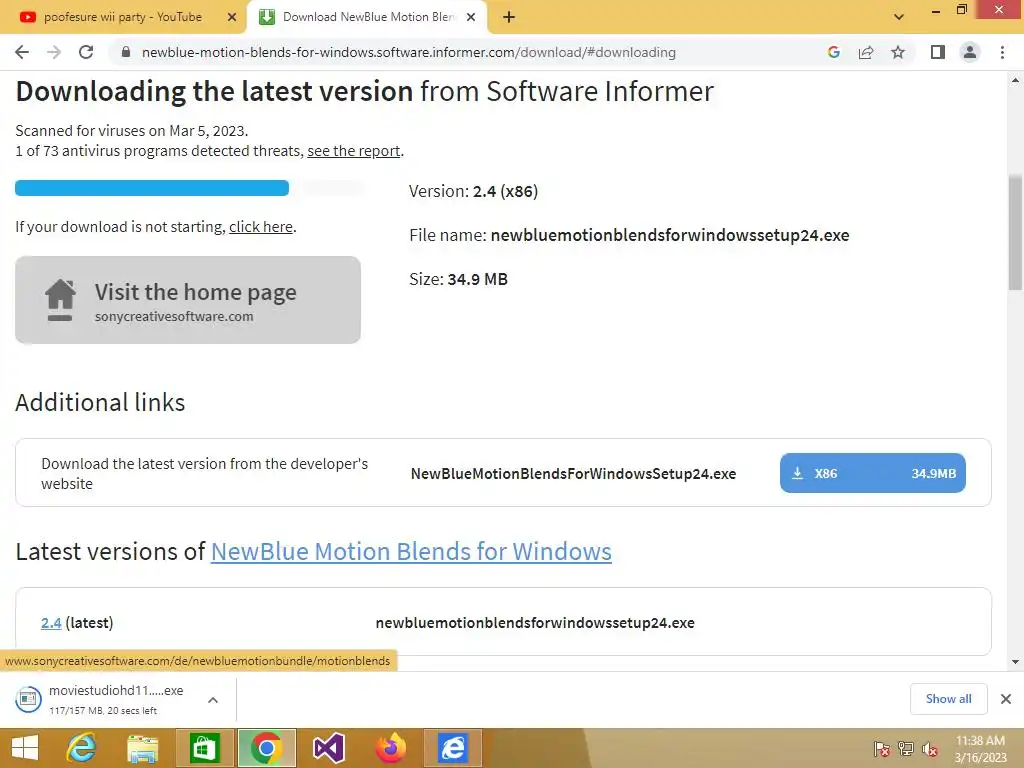
Task: Open the Google icon in address bar
Action: pos(833,52)
